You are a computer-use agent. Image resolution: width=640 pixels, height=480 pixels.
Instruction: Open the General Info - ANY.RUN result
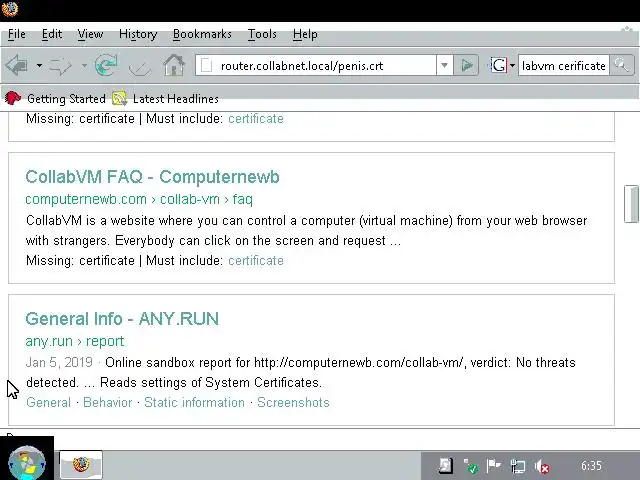tap(122, 319)
